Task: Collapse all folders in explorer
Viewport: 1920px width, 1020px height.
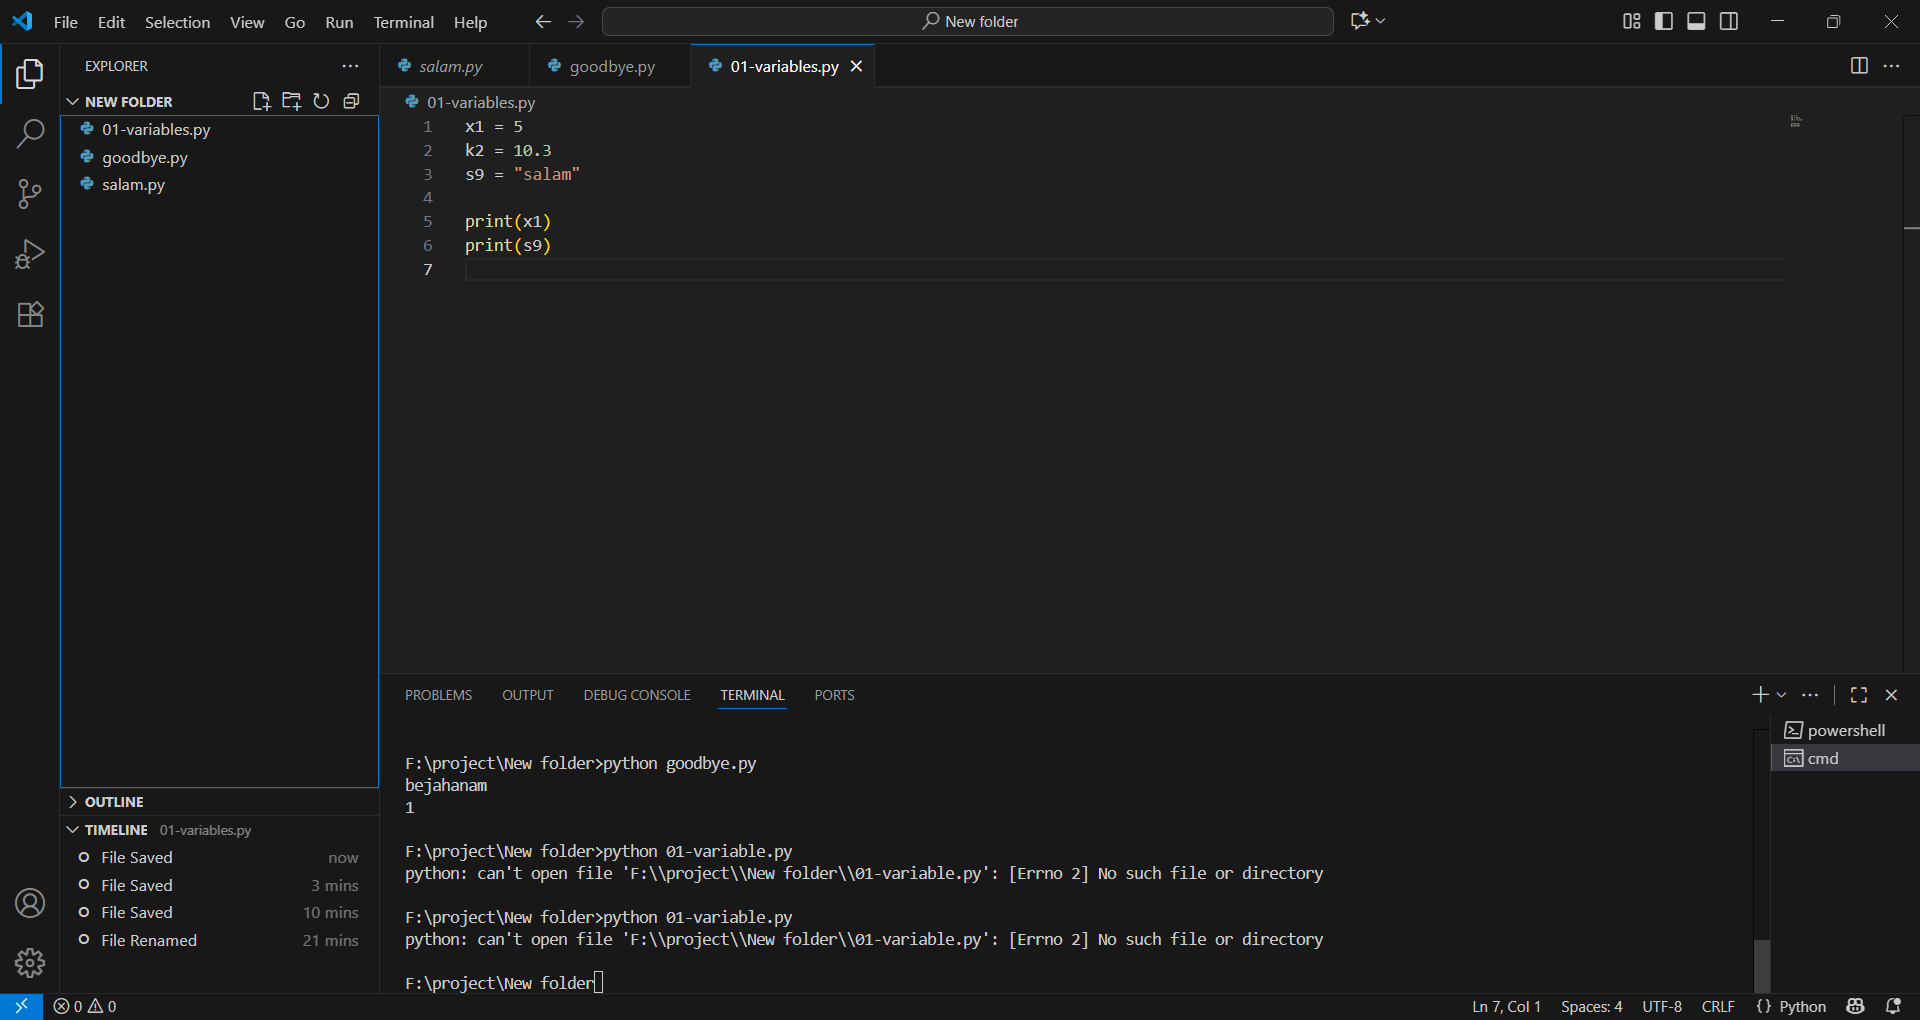Action: point(351,101)
